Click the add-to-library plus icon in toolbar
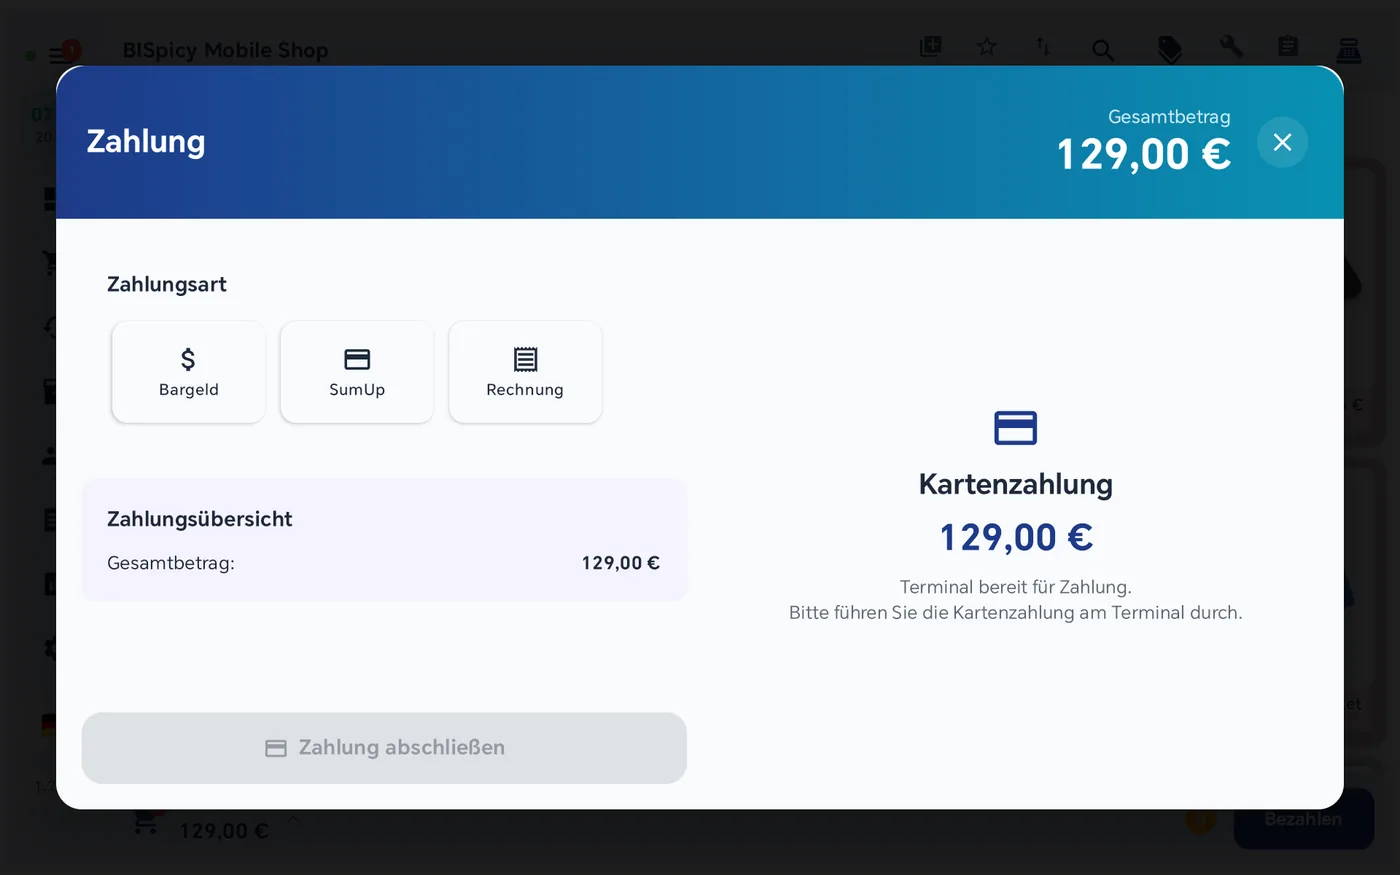The width and height of the screenshot is (1400, 875). [x=930, y=47]
